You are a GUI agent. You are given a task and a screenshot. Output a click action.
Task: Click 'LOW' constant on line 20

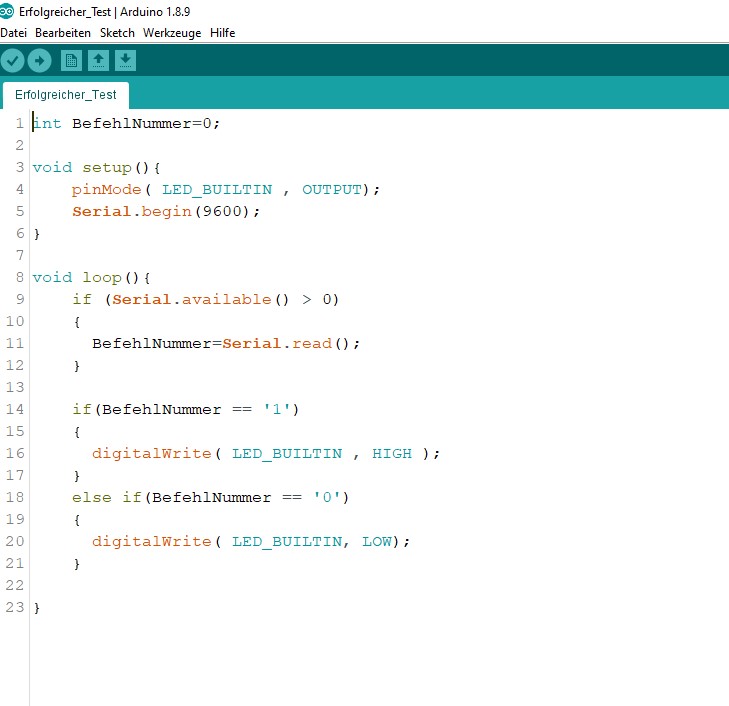point(377,542)
